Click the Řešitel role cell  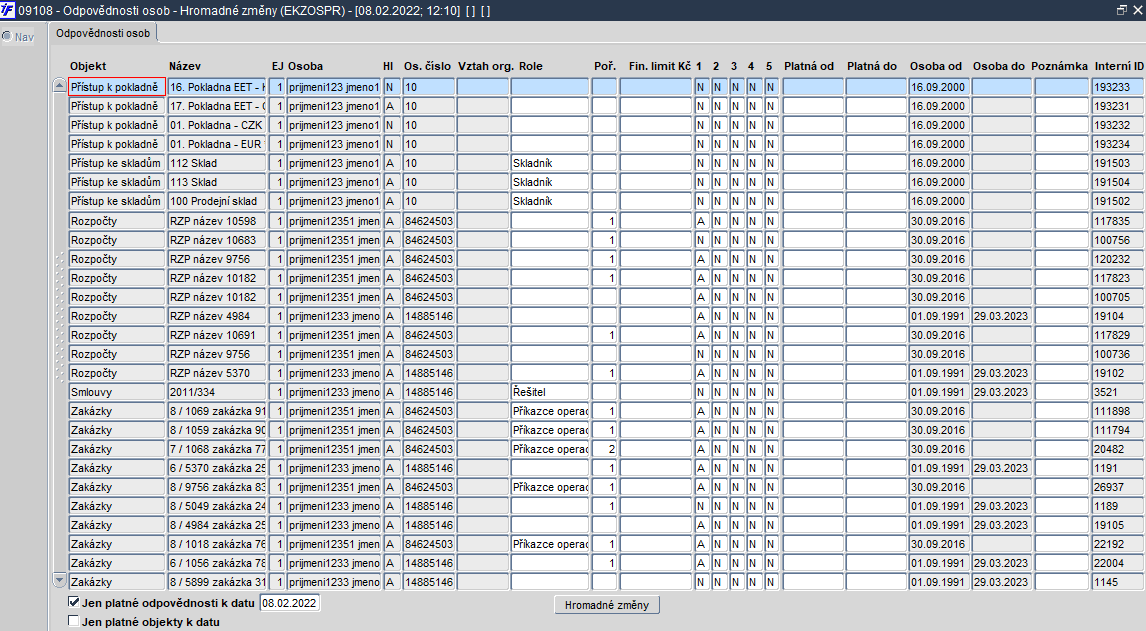click(550, 392)
